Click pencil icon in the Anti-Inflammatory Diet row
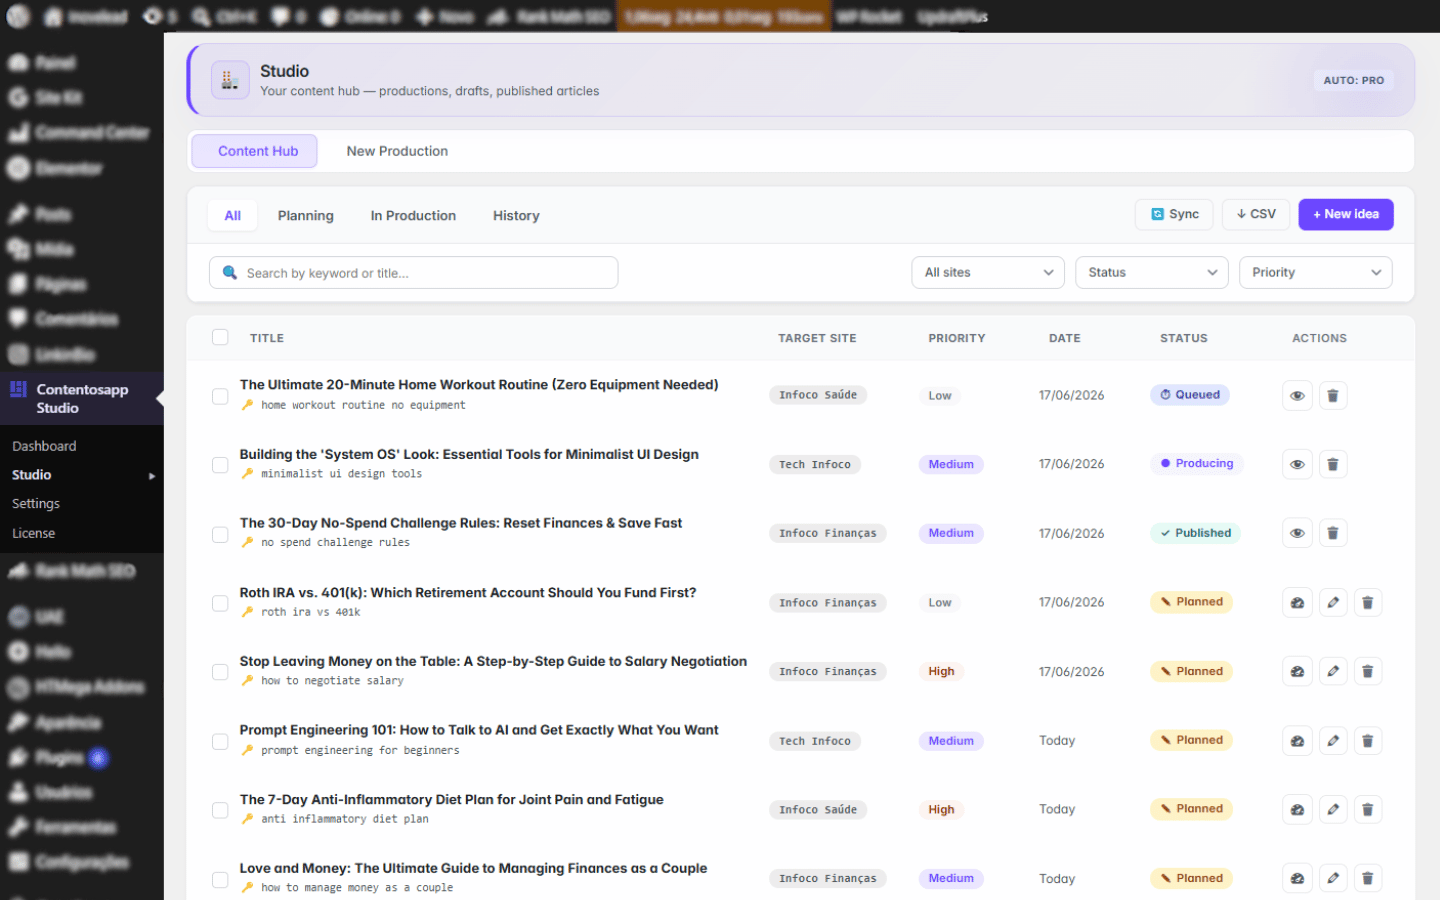Viewport: 1440px width, 900px height. point(1332,810)
